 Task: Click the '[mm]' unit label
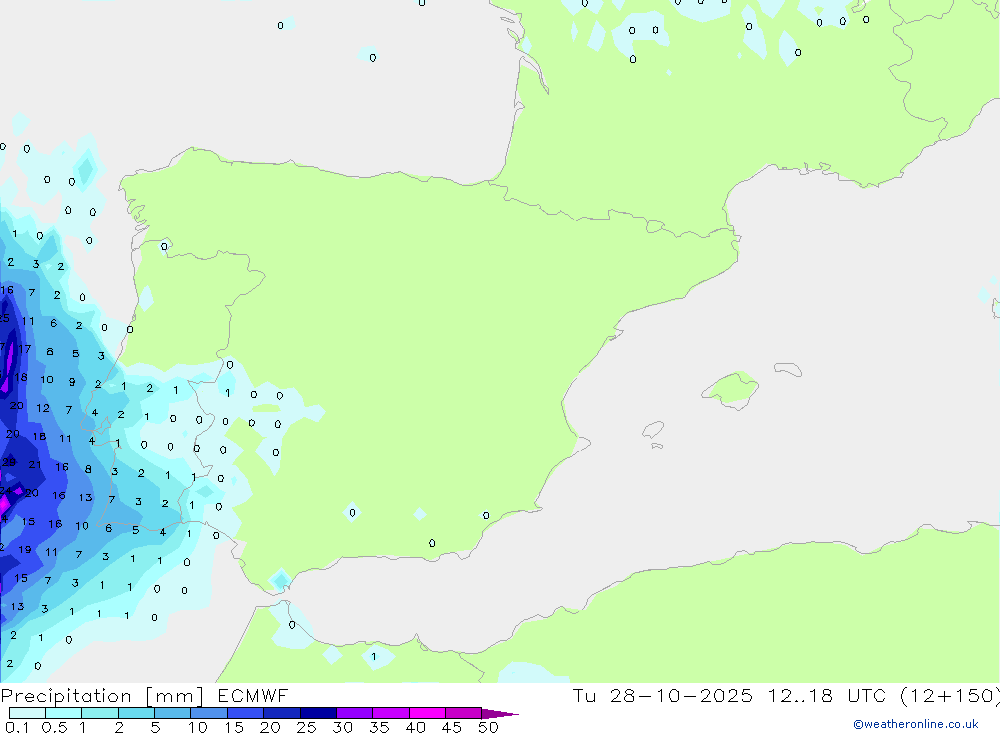point(175,696)
